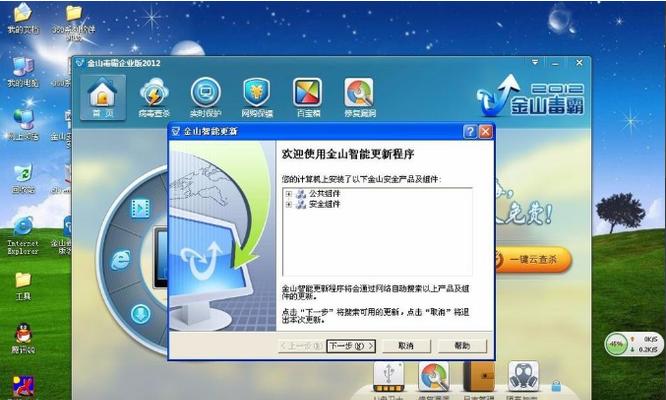Click the 金山毒霸 2012 logo
The image size is (666, 400).
tap(531, 96)
